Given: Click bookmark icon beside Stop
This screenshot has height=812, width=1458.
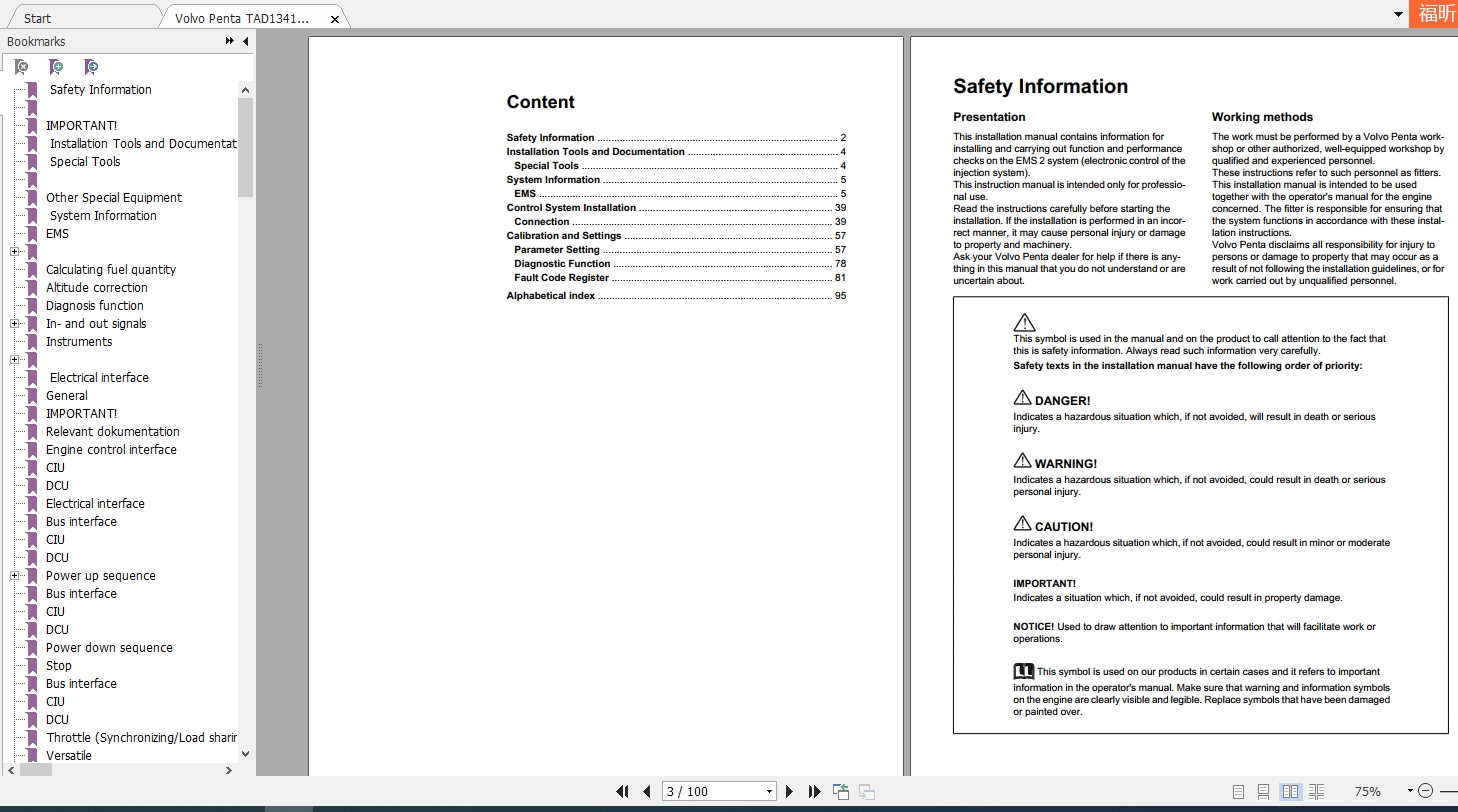Looking at the screenshot, I should pyautogui.click(x=32, y=665).
